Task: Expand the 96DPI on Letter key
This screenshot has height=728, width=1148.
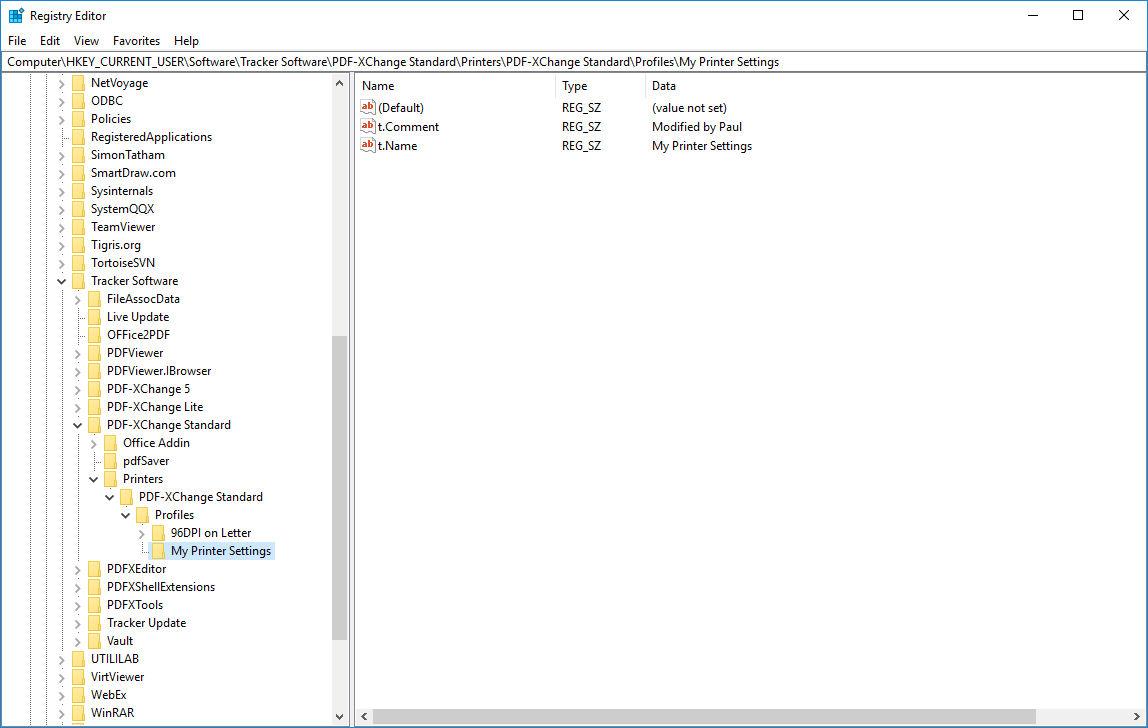Action: tap(142, 533)
